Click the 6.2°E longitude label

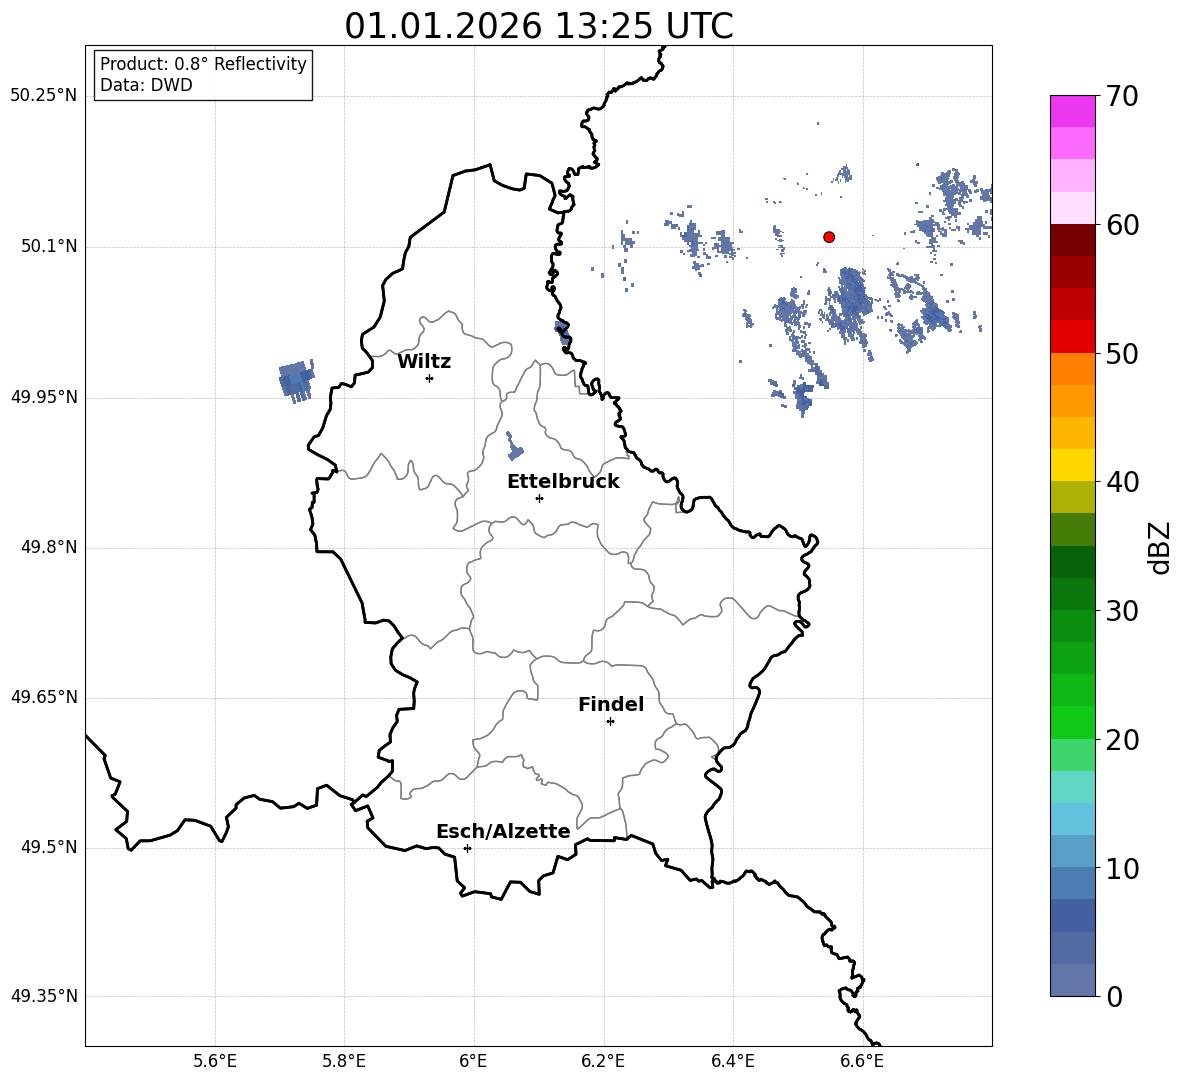[603, 1061]
